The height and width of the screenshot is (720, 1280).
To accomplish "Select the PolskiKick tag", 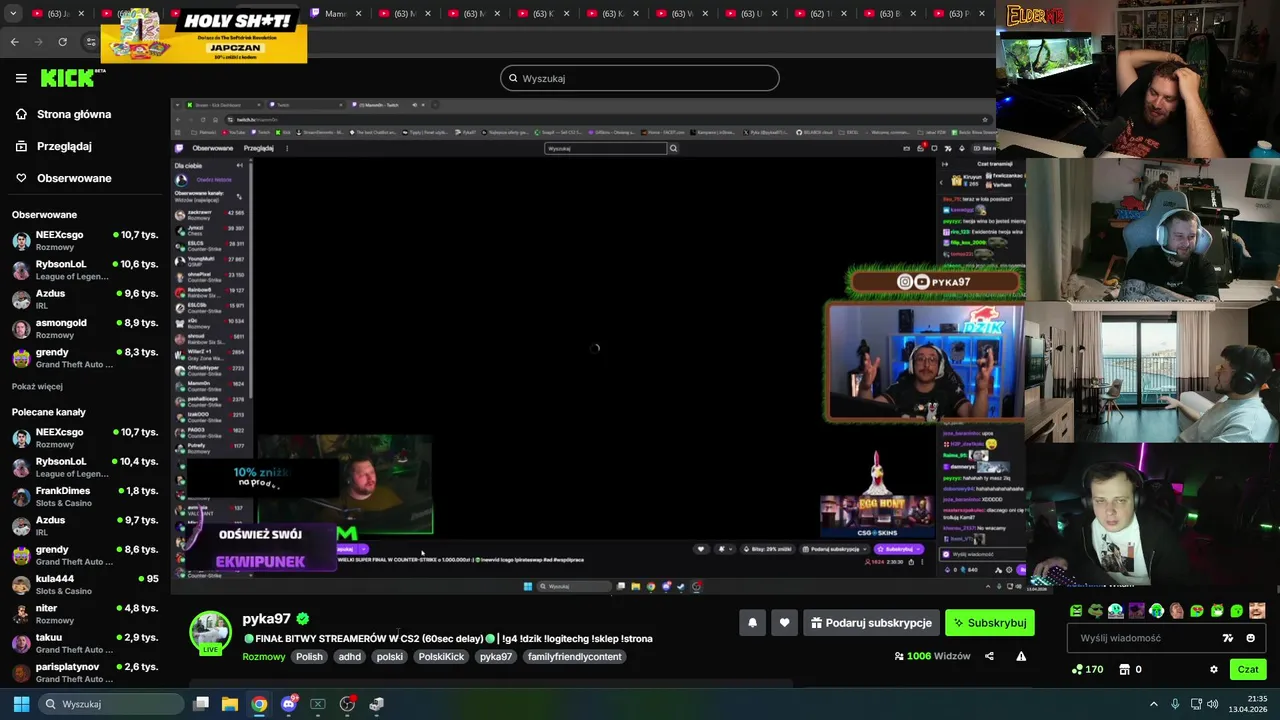I will click(441, 657).
